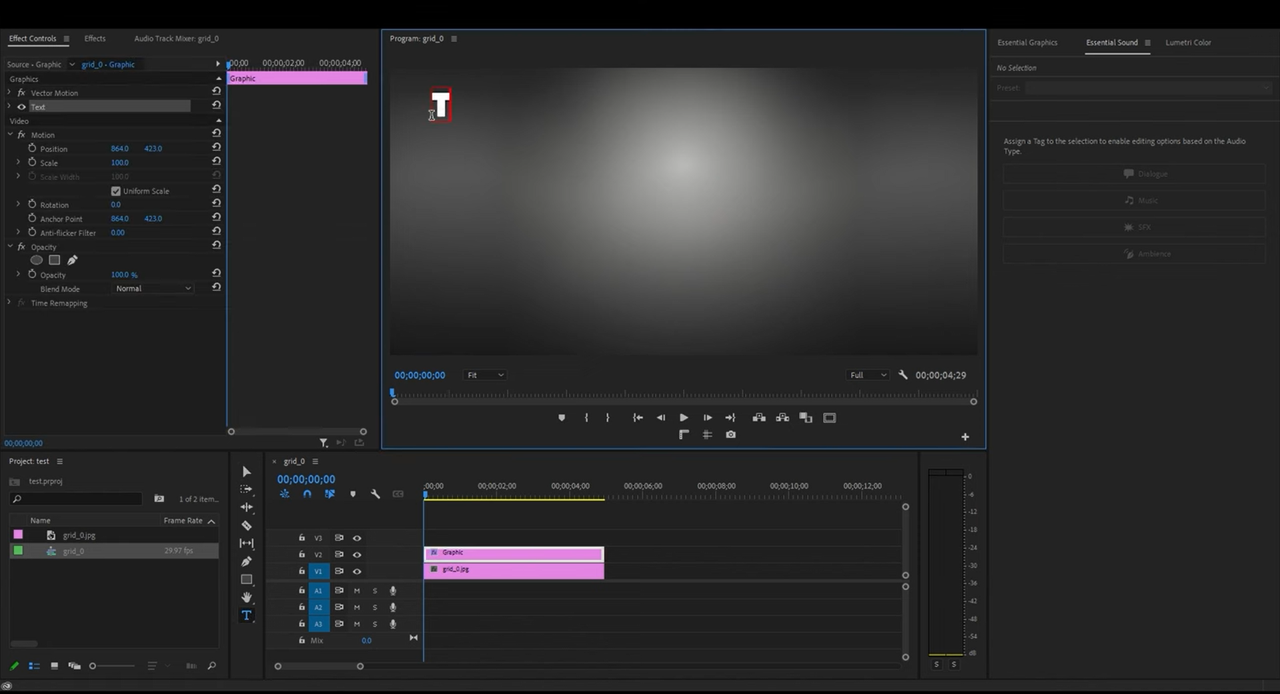Enable voice-over record on A3
The width and height of the screenshot is (1280, 694).
click(393, 624)
